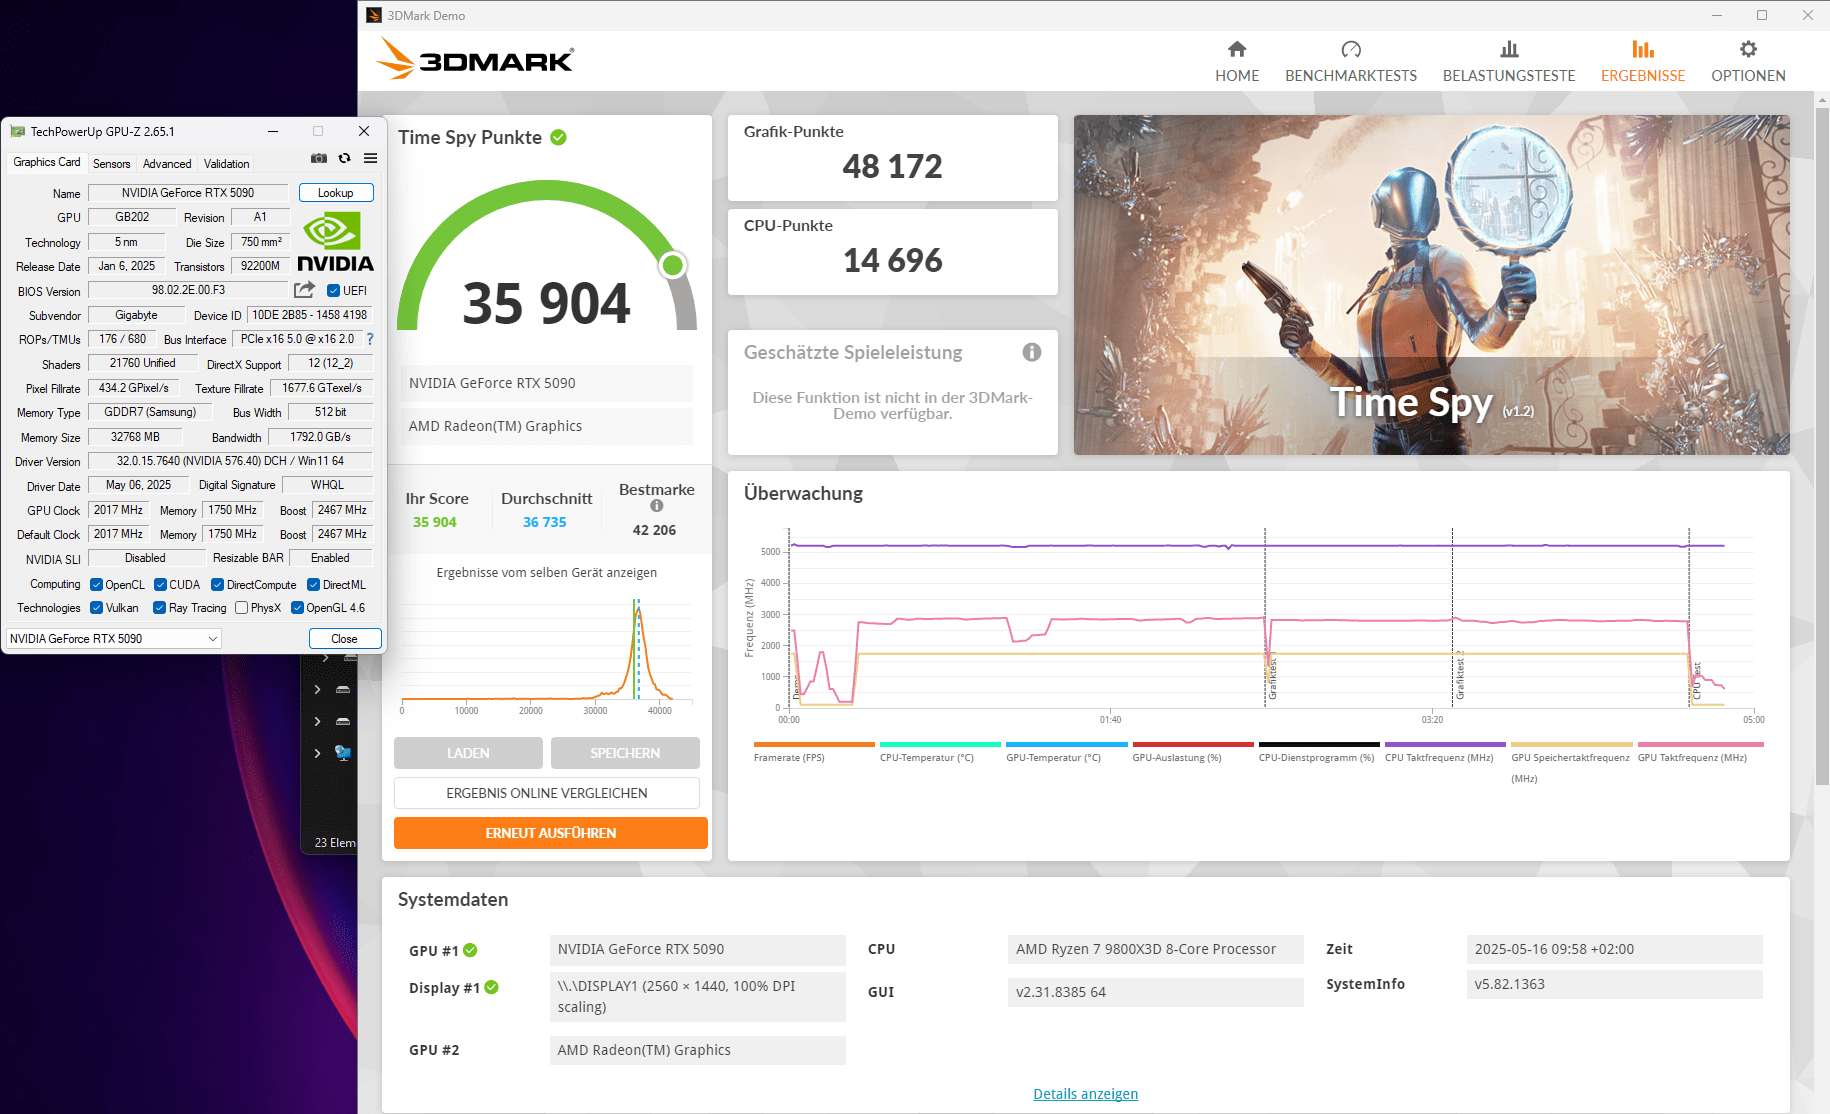Click the GPU Speichertaktfrequenz legend bar
1830x1114 pixels.
tap(1572, 744)
